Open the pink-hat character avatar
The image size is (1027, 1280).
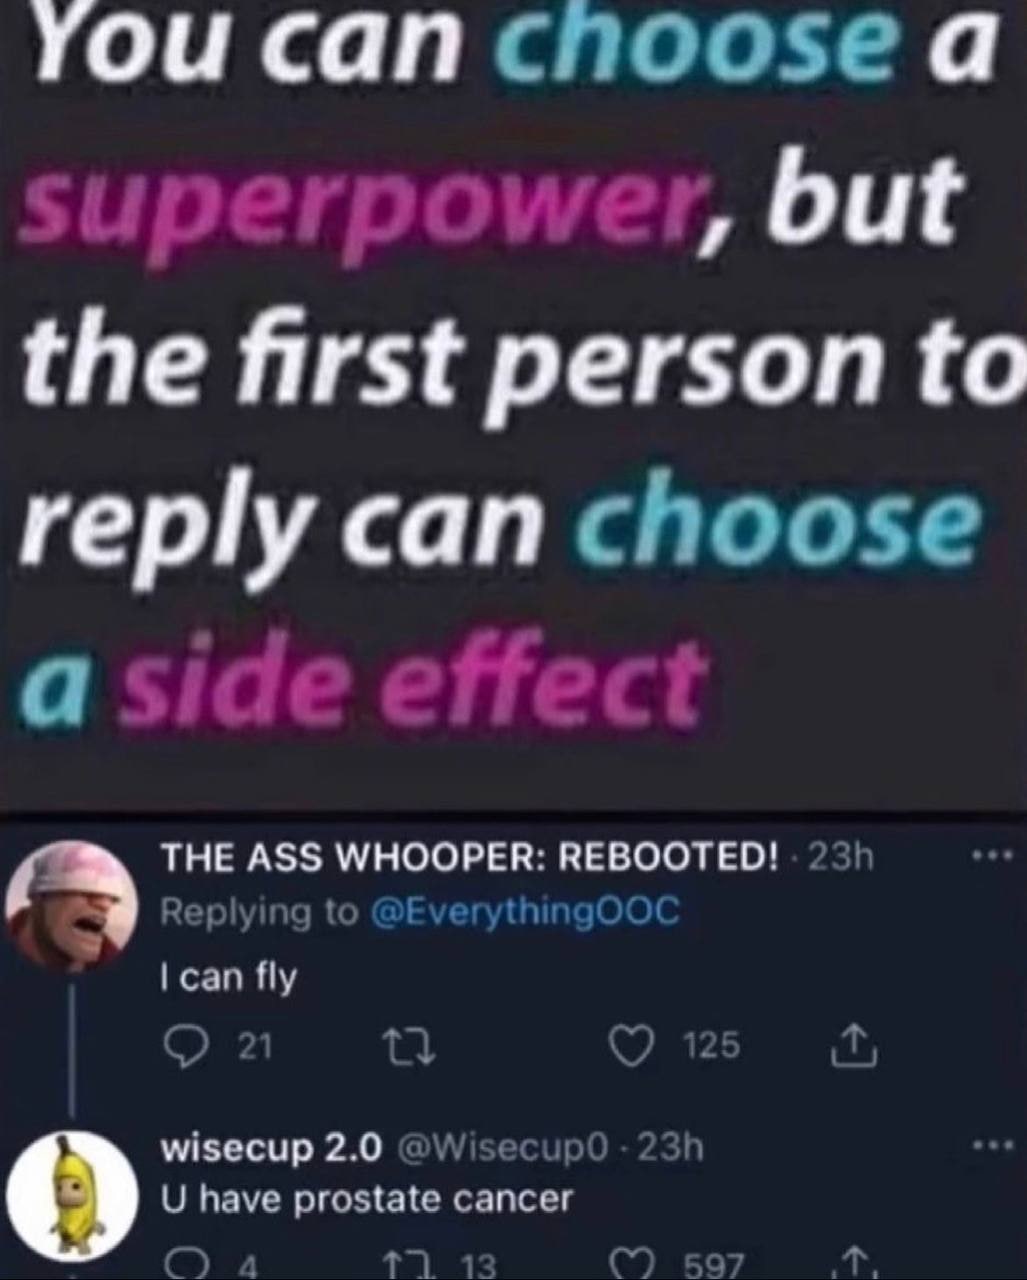click(71, 905)
